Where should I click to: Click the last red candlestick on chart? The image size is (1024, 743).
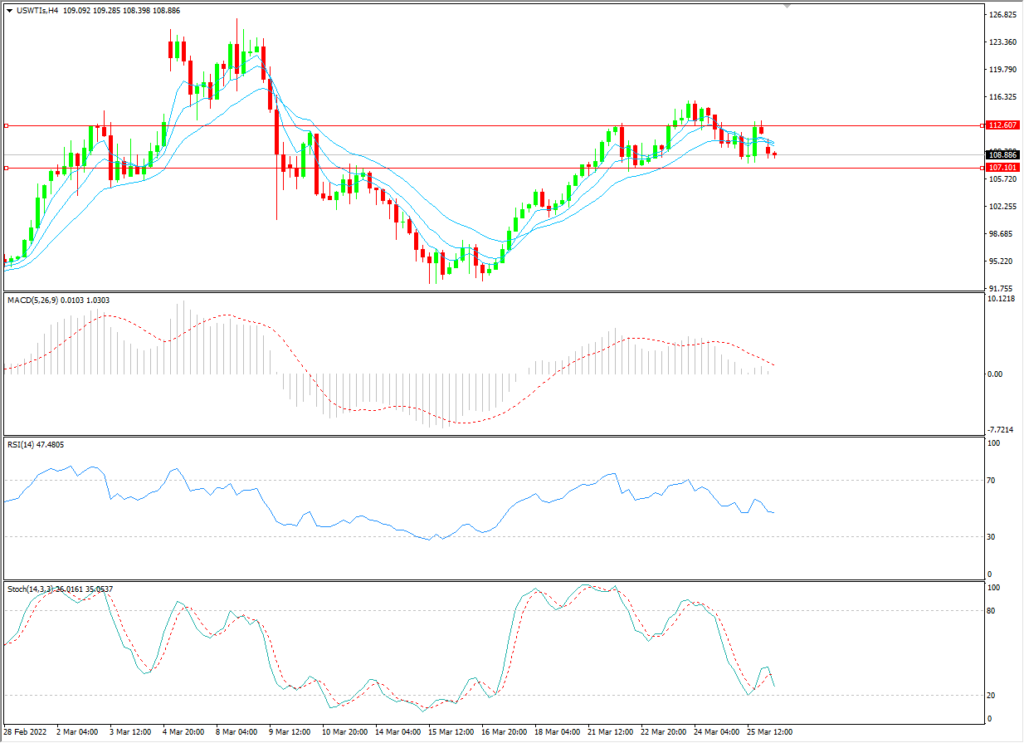point(775,154)
